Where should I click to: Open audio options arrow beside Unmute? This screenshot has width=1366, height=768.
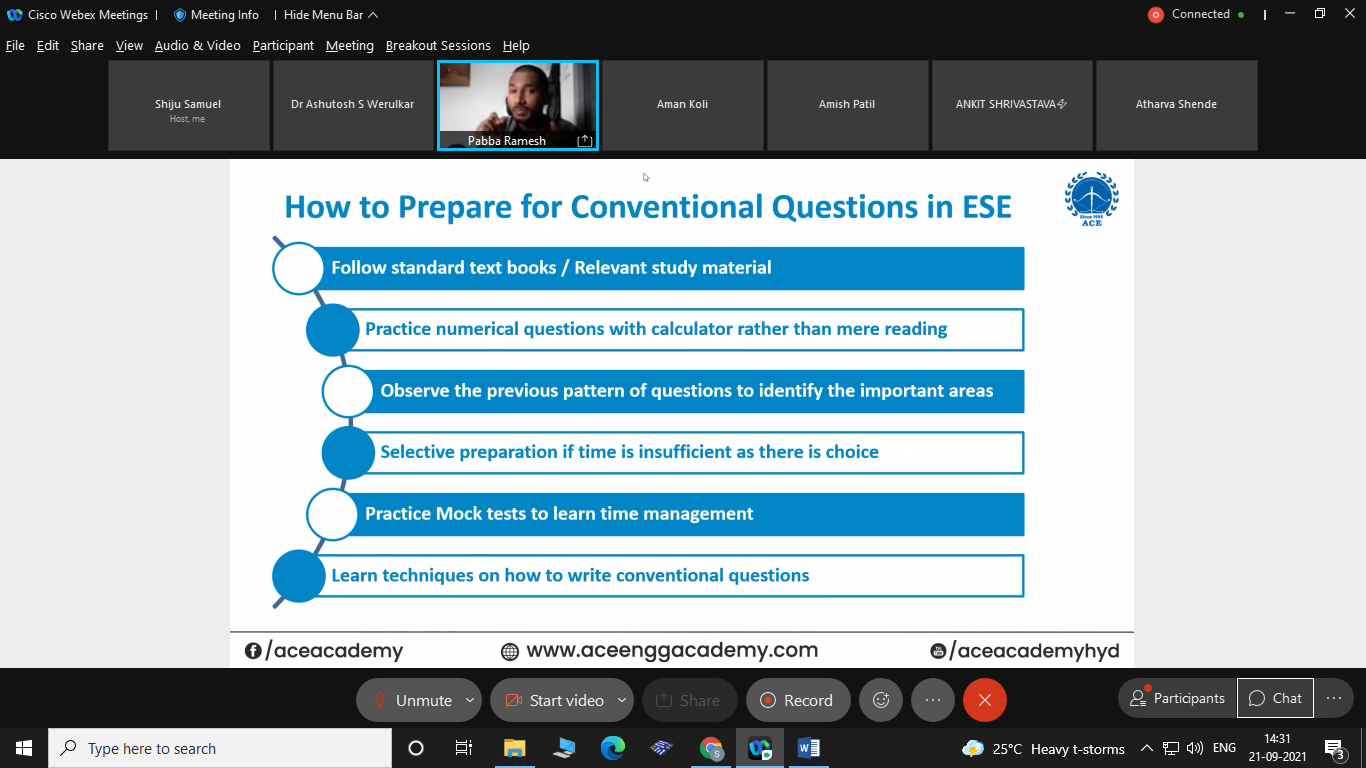tap(470, 700)
